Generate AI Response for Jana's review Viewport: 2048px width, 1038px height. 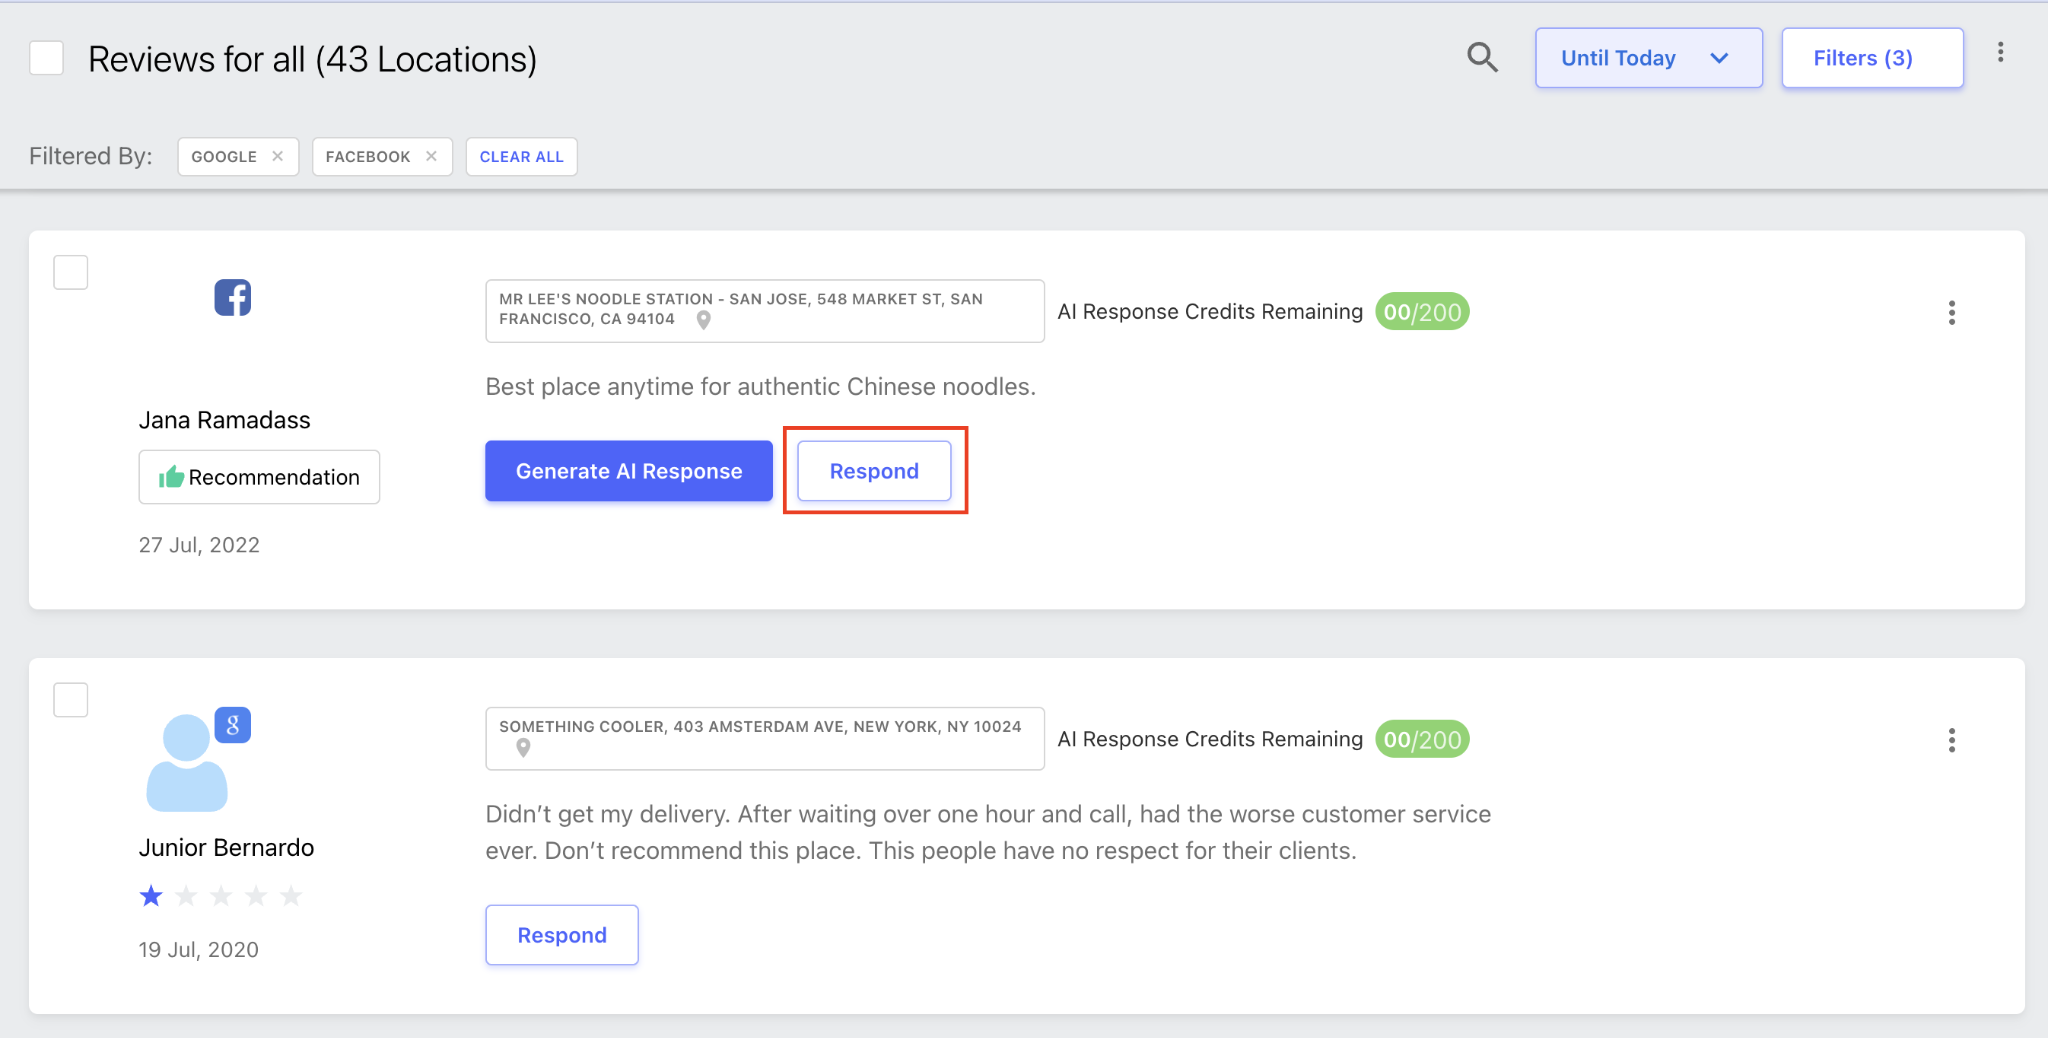coord(629,471)
